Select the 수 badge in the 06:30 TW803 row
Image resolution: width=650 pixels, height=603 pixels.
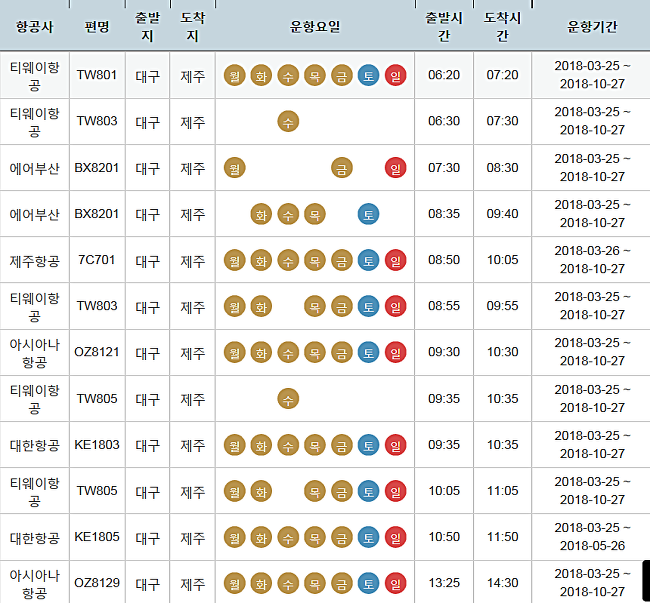coord(288,121)
